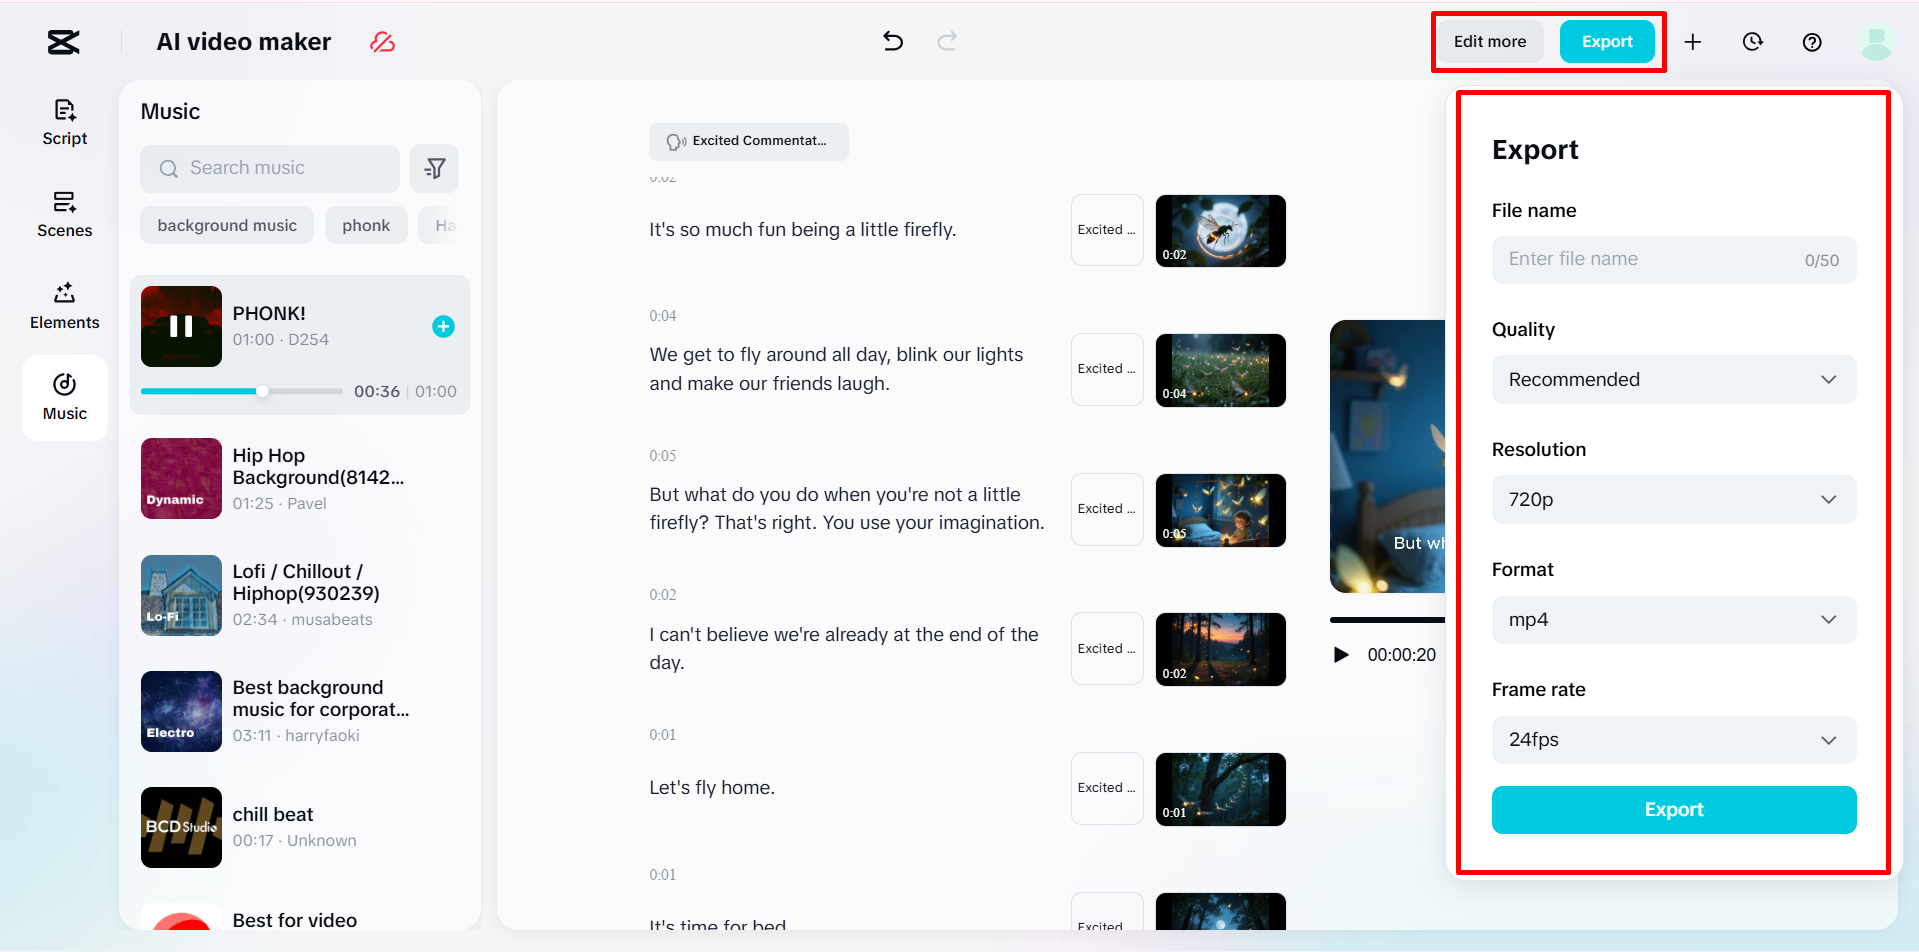This screenshot has height=952, width=1919.
Task: Click the file name input field
Action: click(x=1674, y=260)
